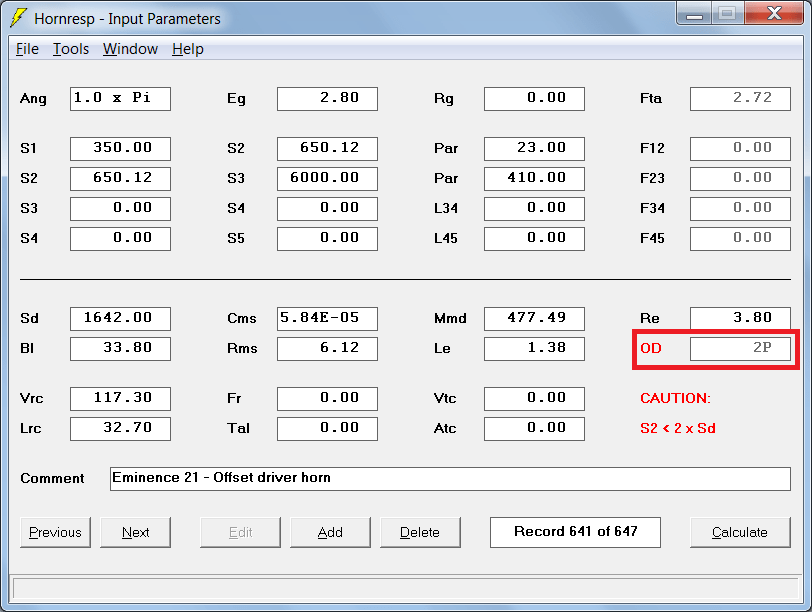
Task: Open the File menu
Action: [27, 49]
